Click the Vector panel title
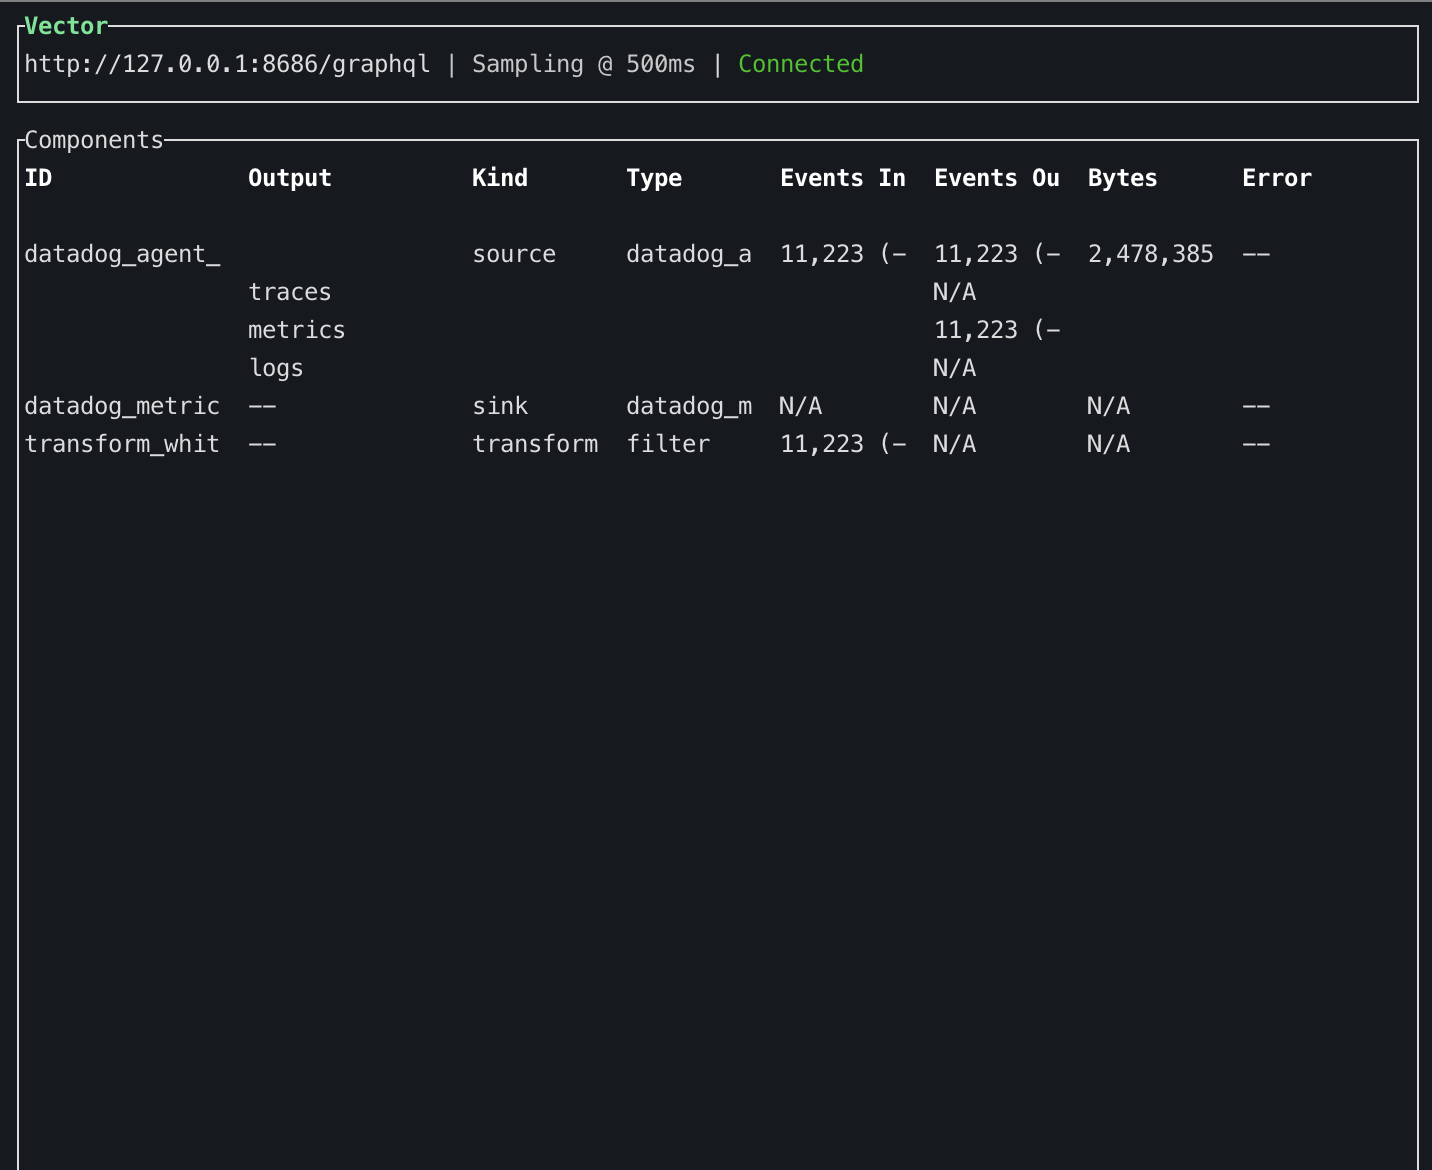The width and height of the screenshot is (1432, 1170). (64, 26)
